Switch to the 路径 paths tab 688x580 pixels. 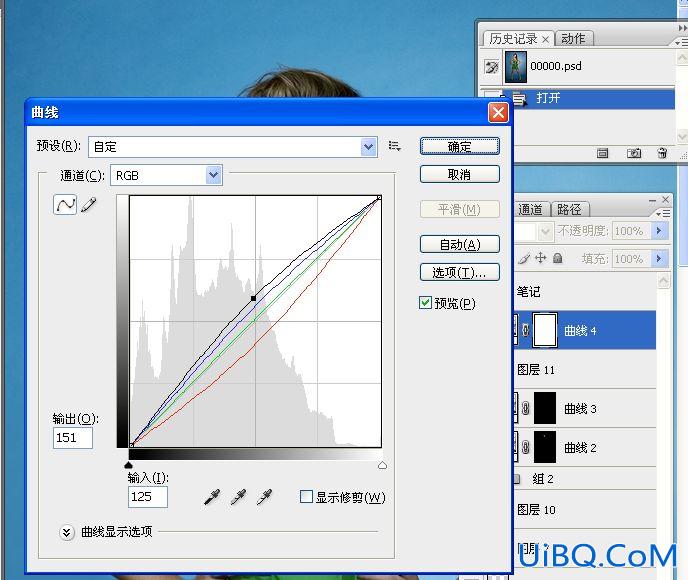pos(569,209)
